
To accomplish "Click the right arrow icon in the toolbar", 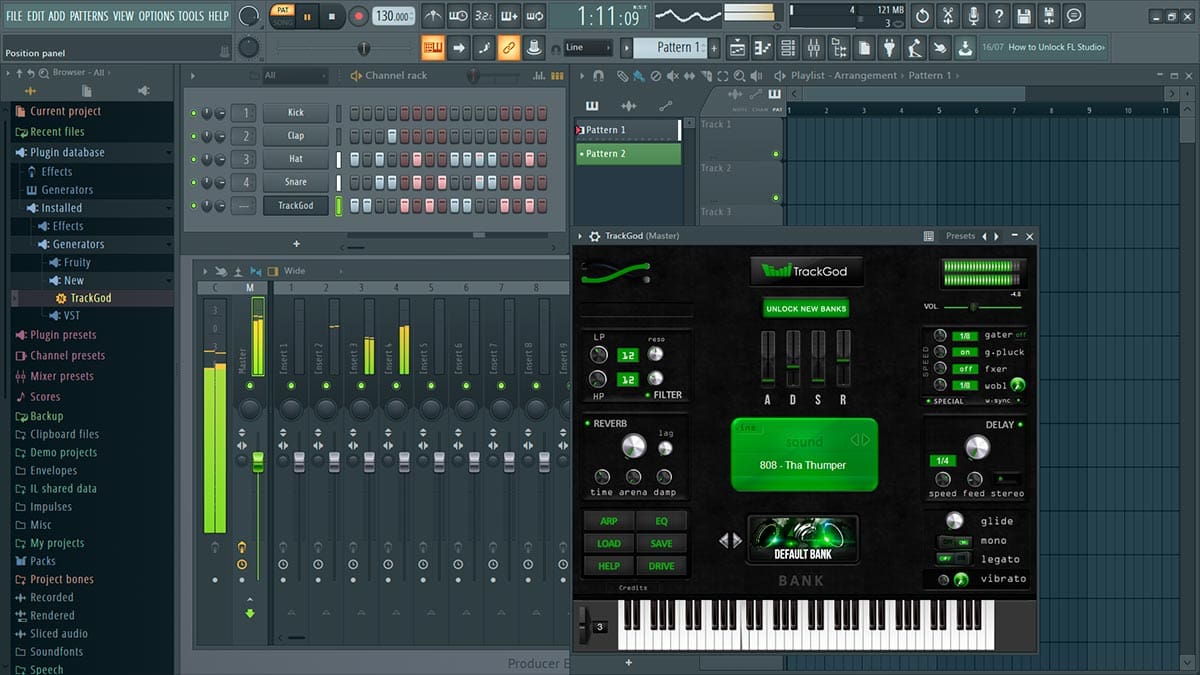I will (x=459, y=48).
